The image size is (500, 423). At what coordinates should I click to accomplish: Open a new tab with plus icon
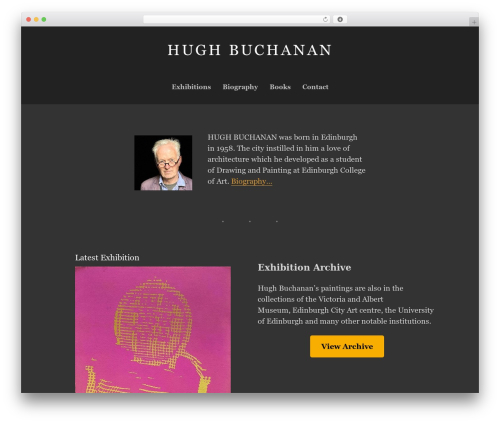pyautogui.click(x=474, y=22)
